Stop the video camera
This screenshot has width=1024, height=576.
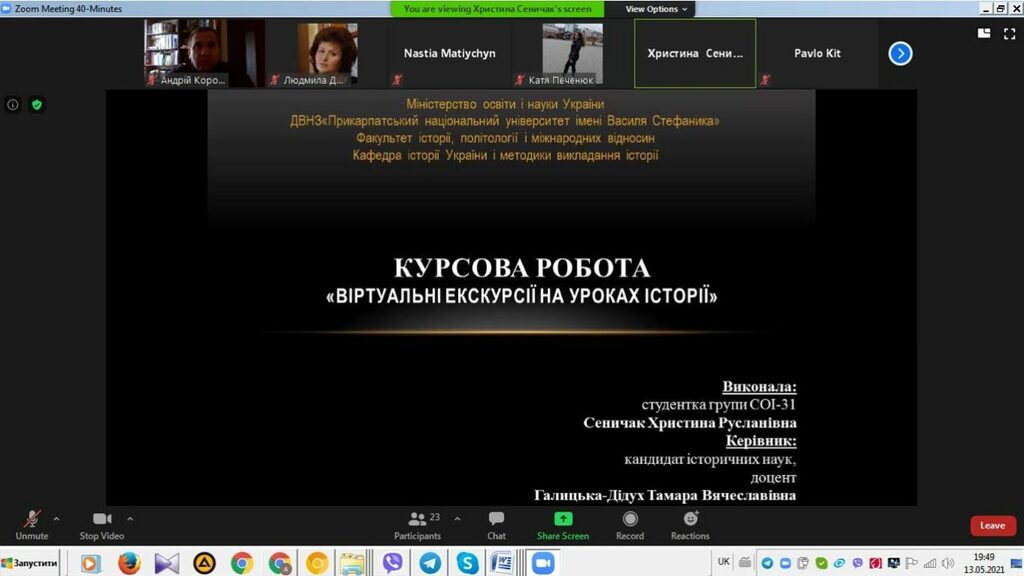click(102, 523)
